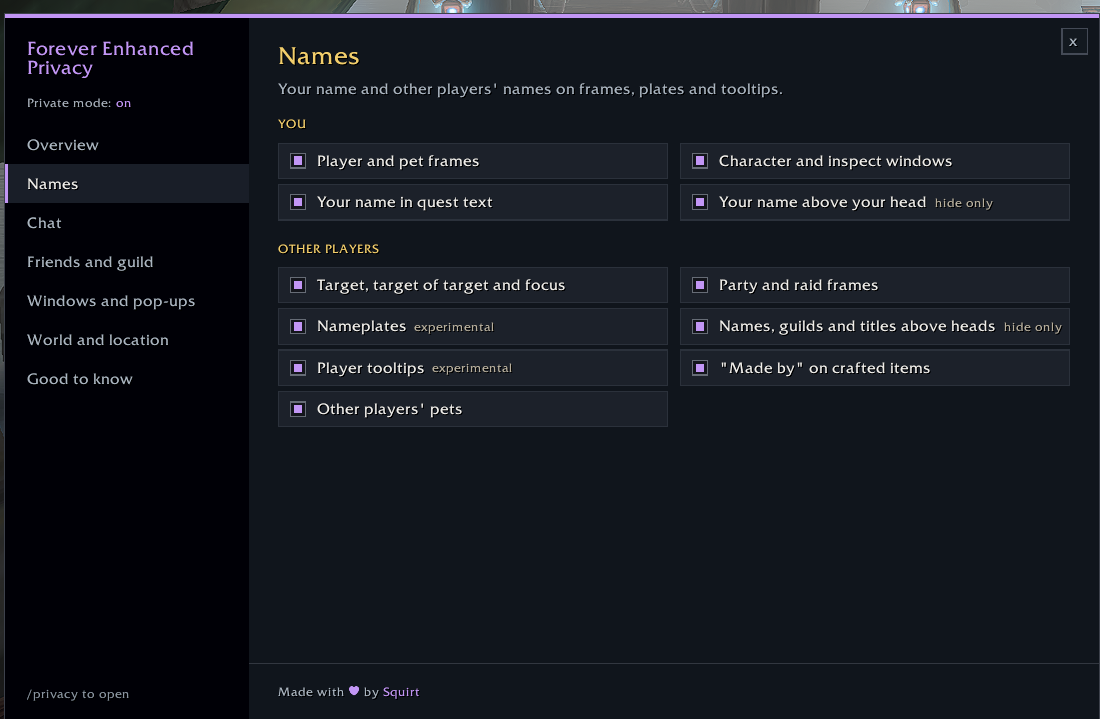Toggle Character and inspect windows checkbox
This screenshot has width=1100, height=719.
tap(700, 161)
